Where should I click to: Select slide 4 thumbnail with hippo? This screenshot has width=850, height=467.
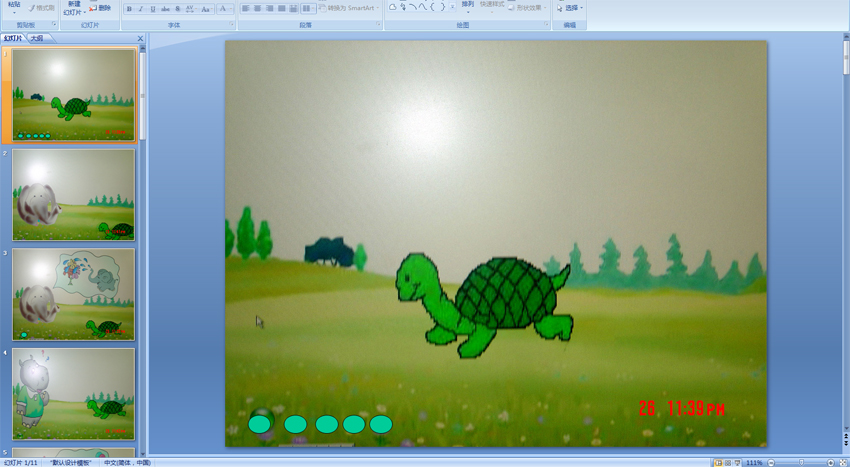click(74, 394)
